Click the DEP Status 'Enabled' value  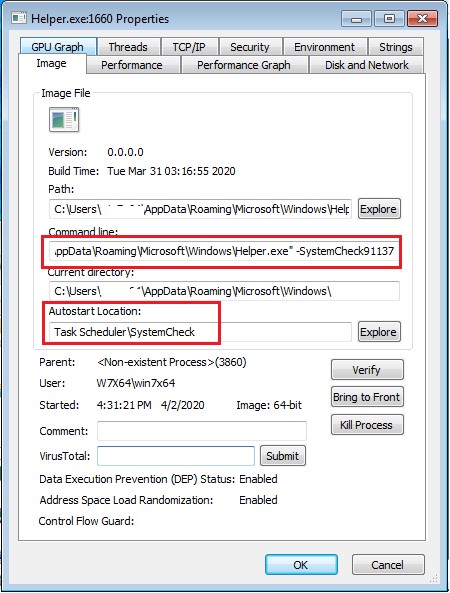258,479
